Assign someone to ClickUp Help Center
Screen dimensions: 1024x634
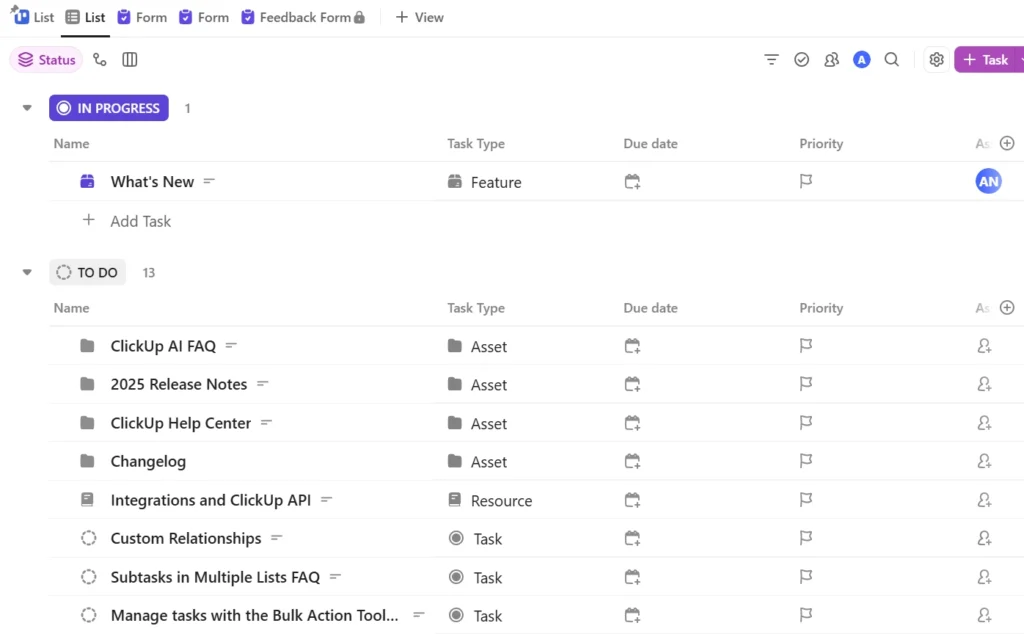point(984,423)
